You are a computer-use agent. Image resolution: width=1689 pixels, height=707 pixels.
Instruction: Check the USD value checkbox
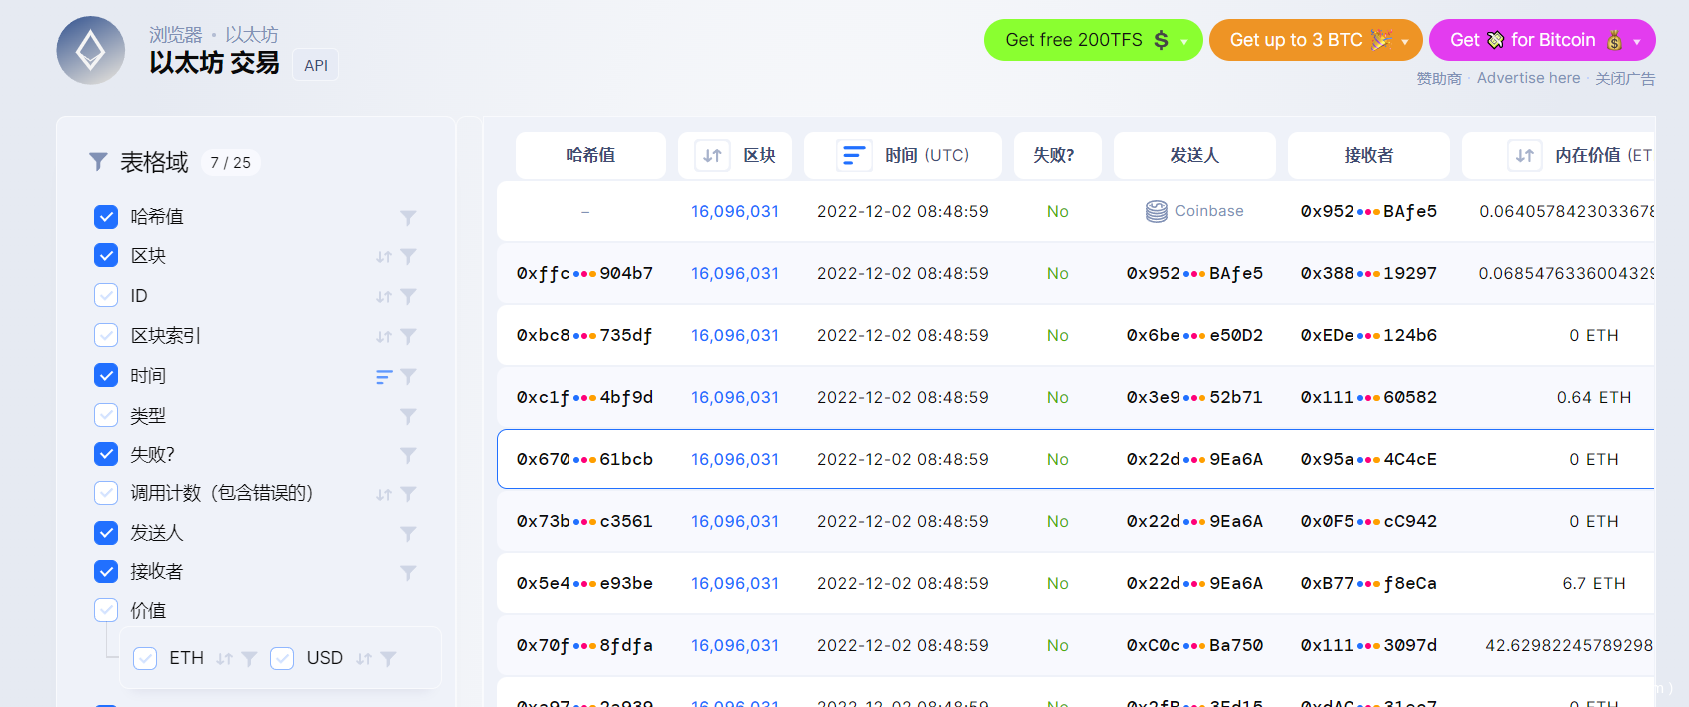click(x=282, y=658)
